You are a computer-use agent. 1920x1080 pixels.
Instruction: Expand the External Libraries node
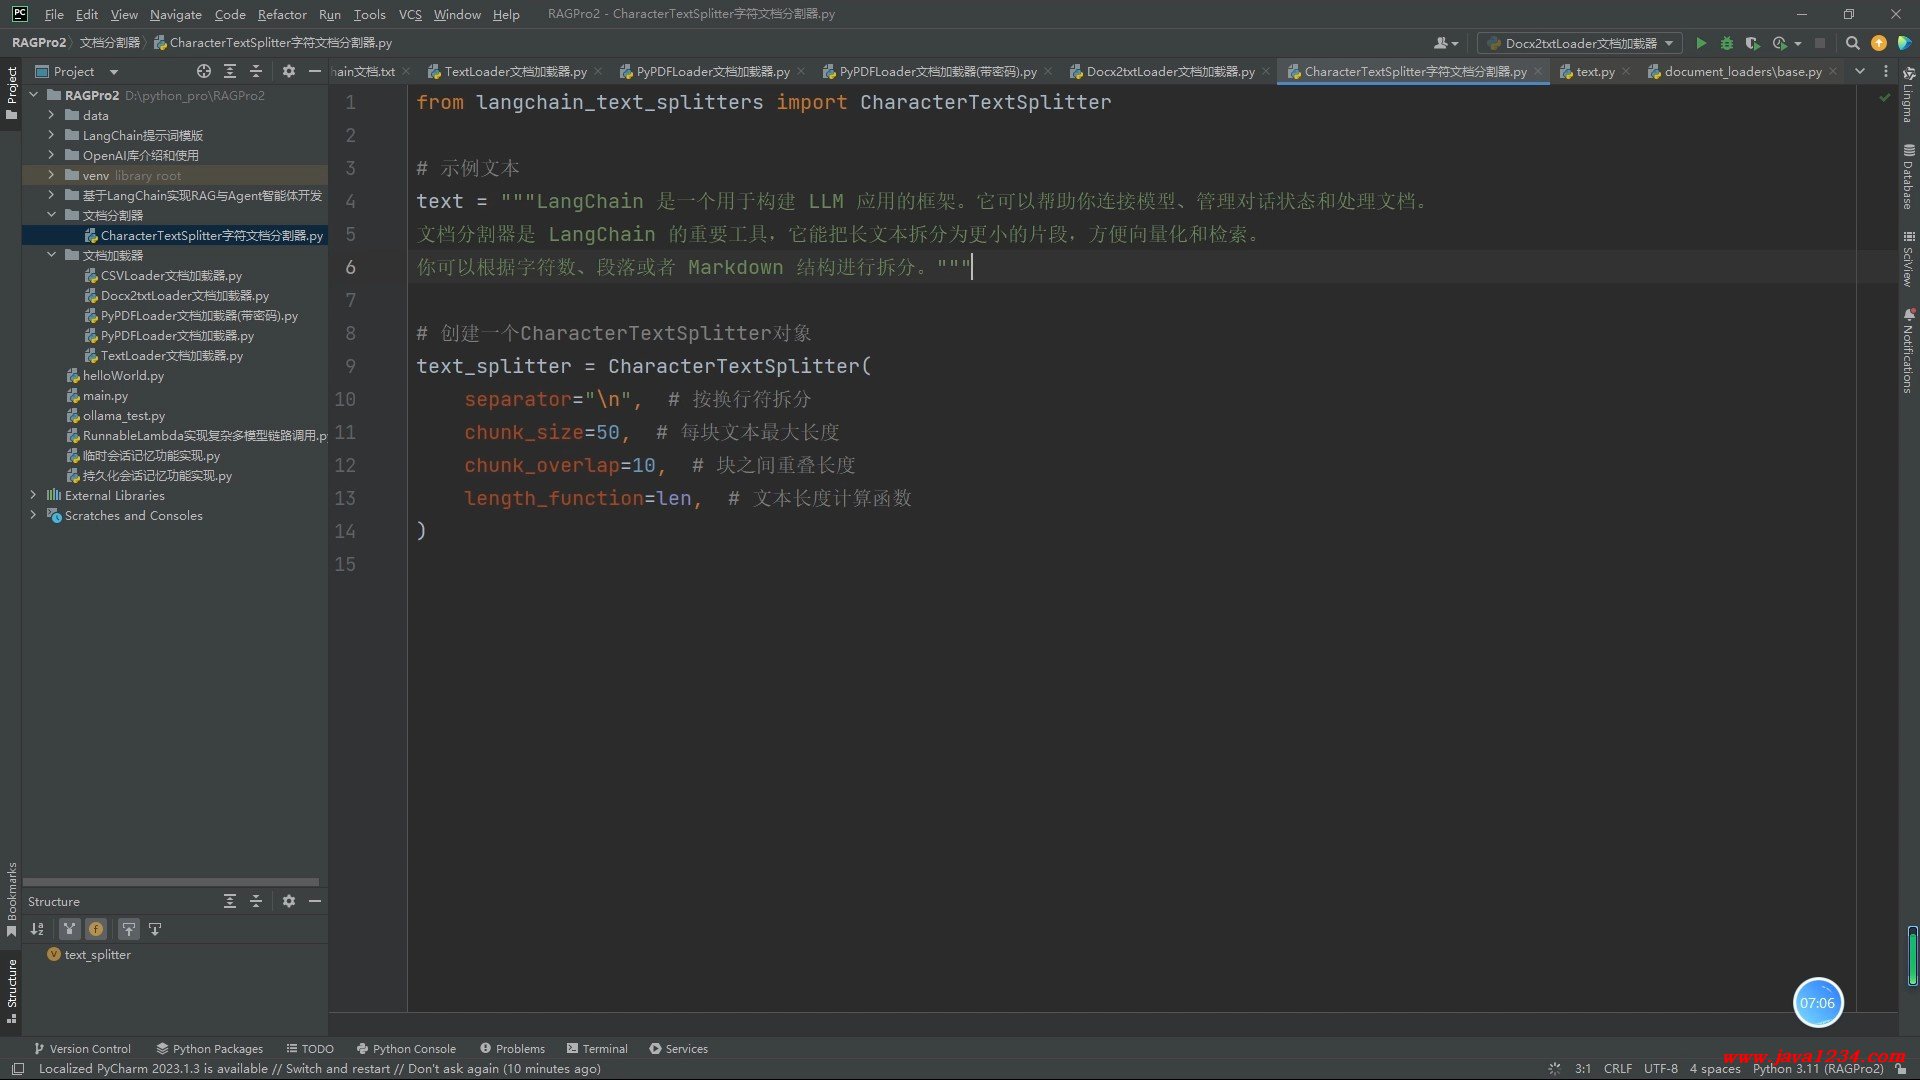[33, 495]
